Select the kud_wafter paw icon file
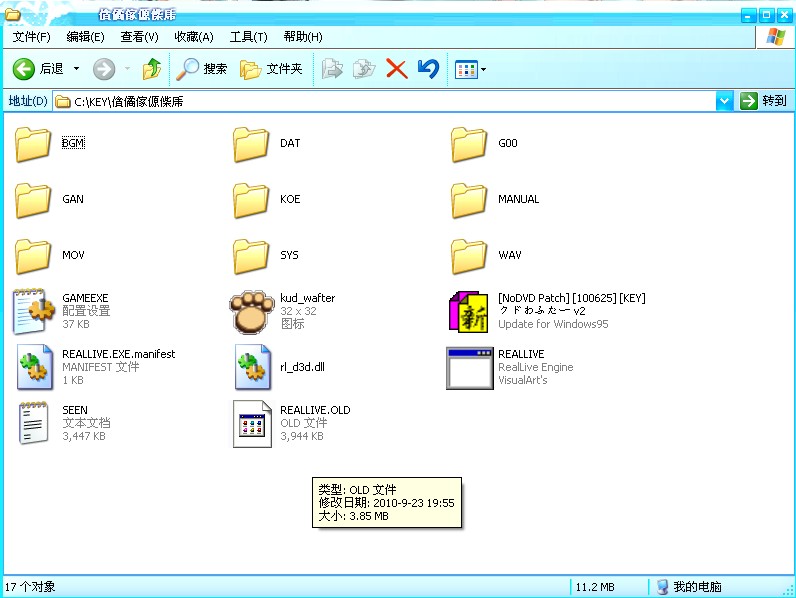Viewport: 796px width, 598px height. coord(252,311)
